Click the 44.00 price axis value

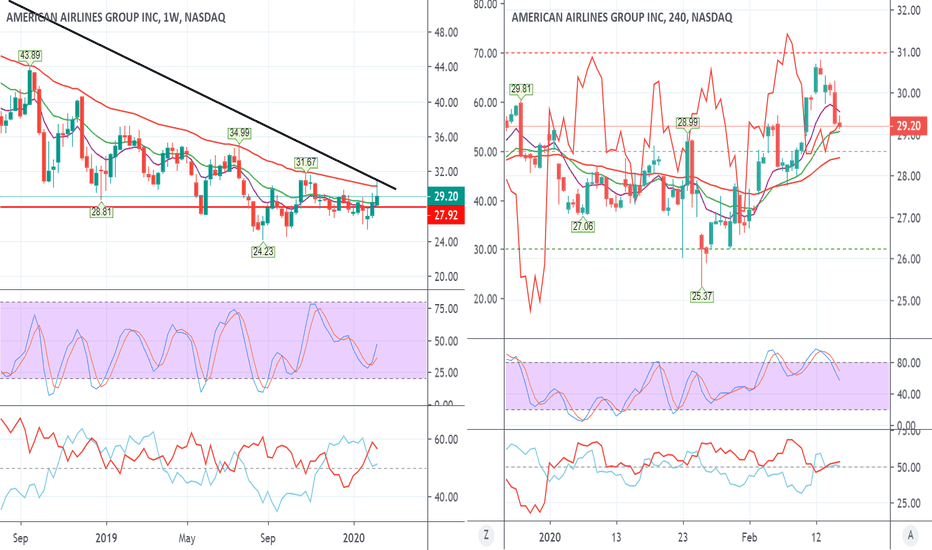(446, 67)
